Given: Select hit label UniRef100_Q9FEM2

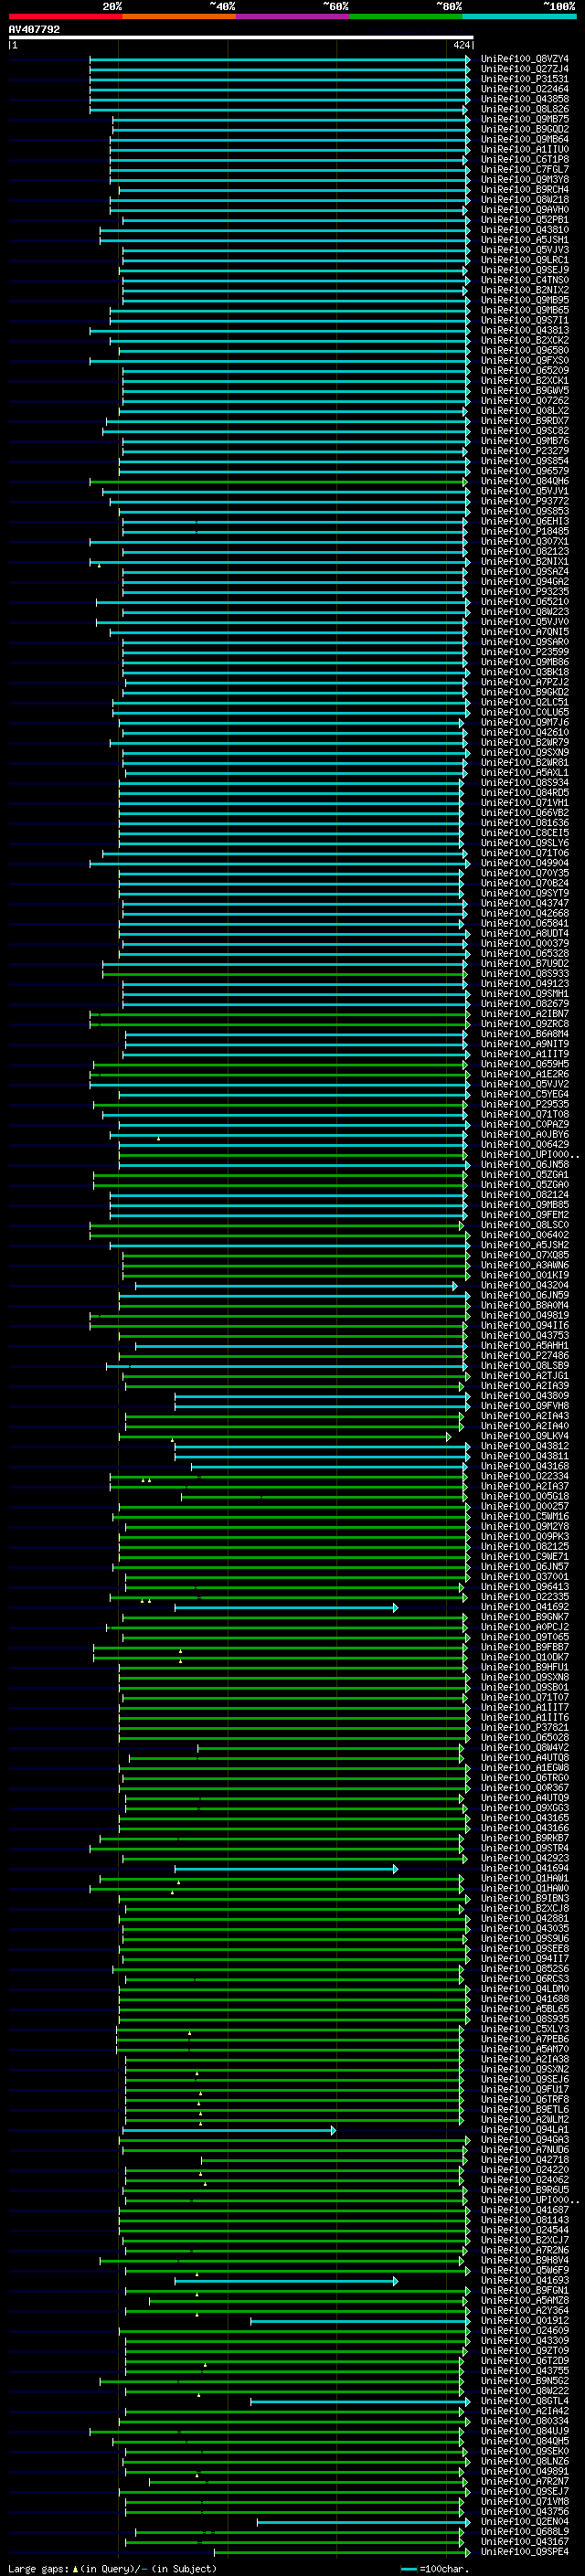Looking at the screenshot, I should 525,1214.
